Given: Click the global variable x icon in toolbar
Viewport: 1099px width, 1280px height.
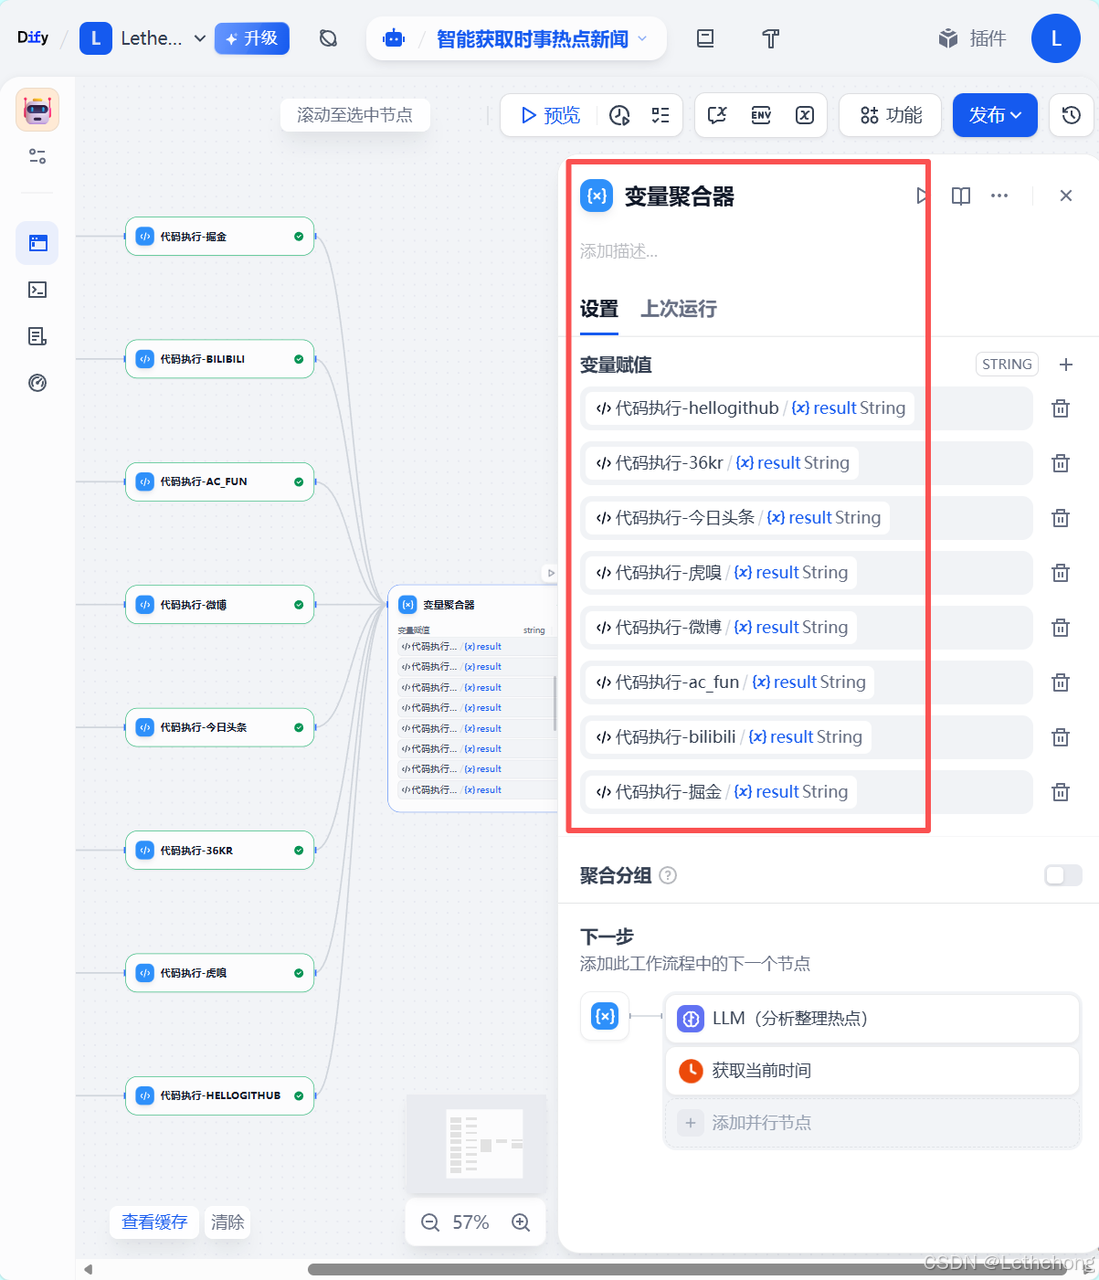Looking at the screenshot, I should [805, 115].
